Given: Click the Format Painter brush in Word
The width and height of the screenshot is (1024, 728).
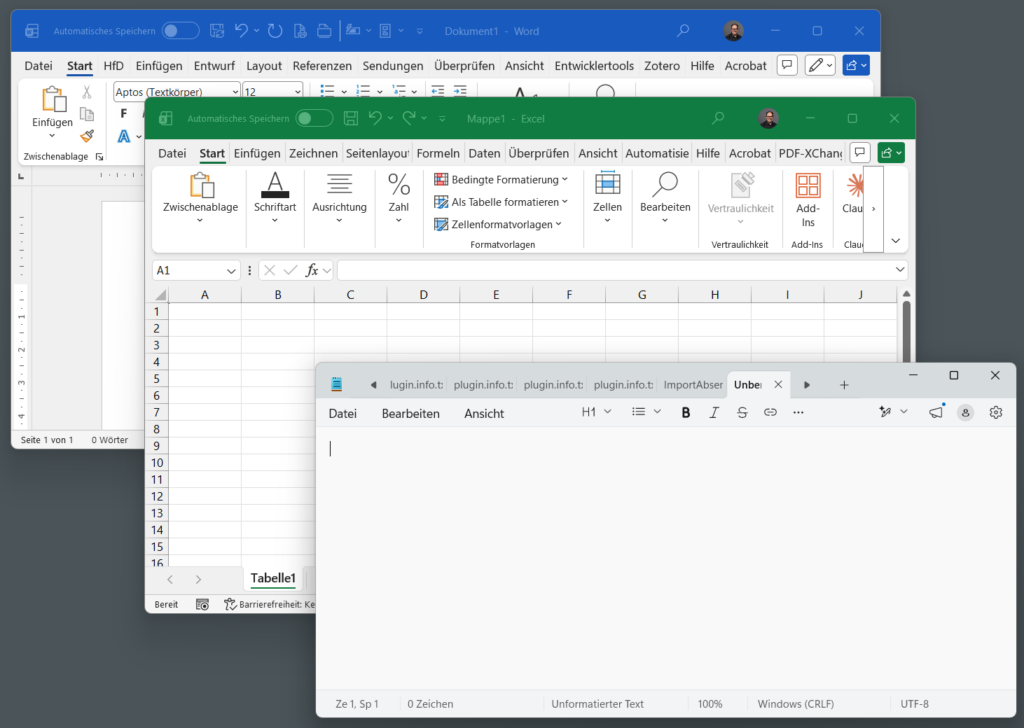Looking at the screenshot, I should click(86, 136).
